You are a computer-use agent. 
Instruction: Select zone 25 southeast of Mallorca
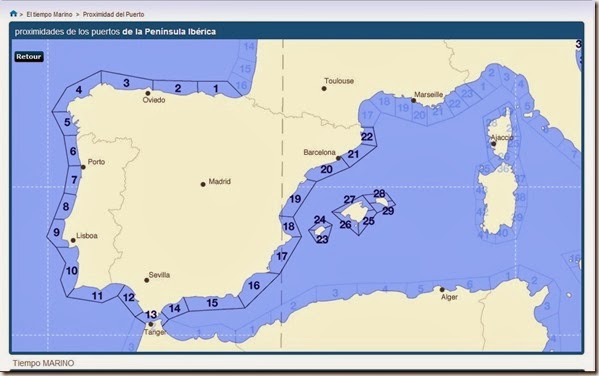(369, 221)
